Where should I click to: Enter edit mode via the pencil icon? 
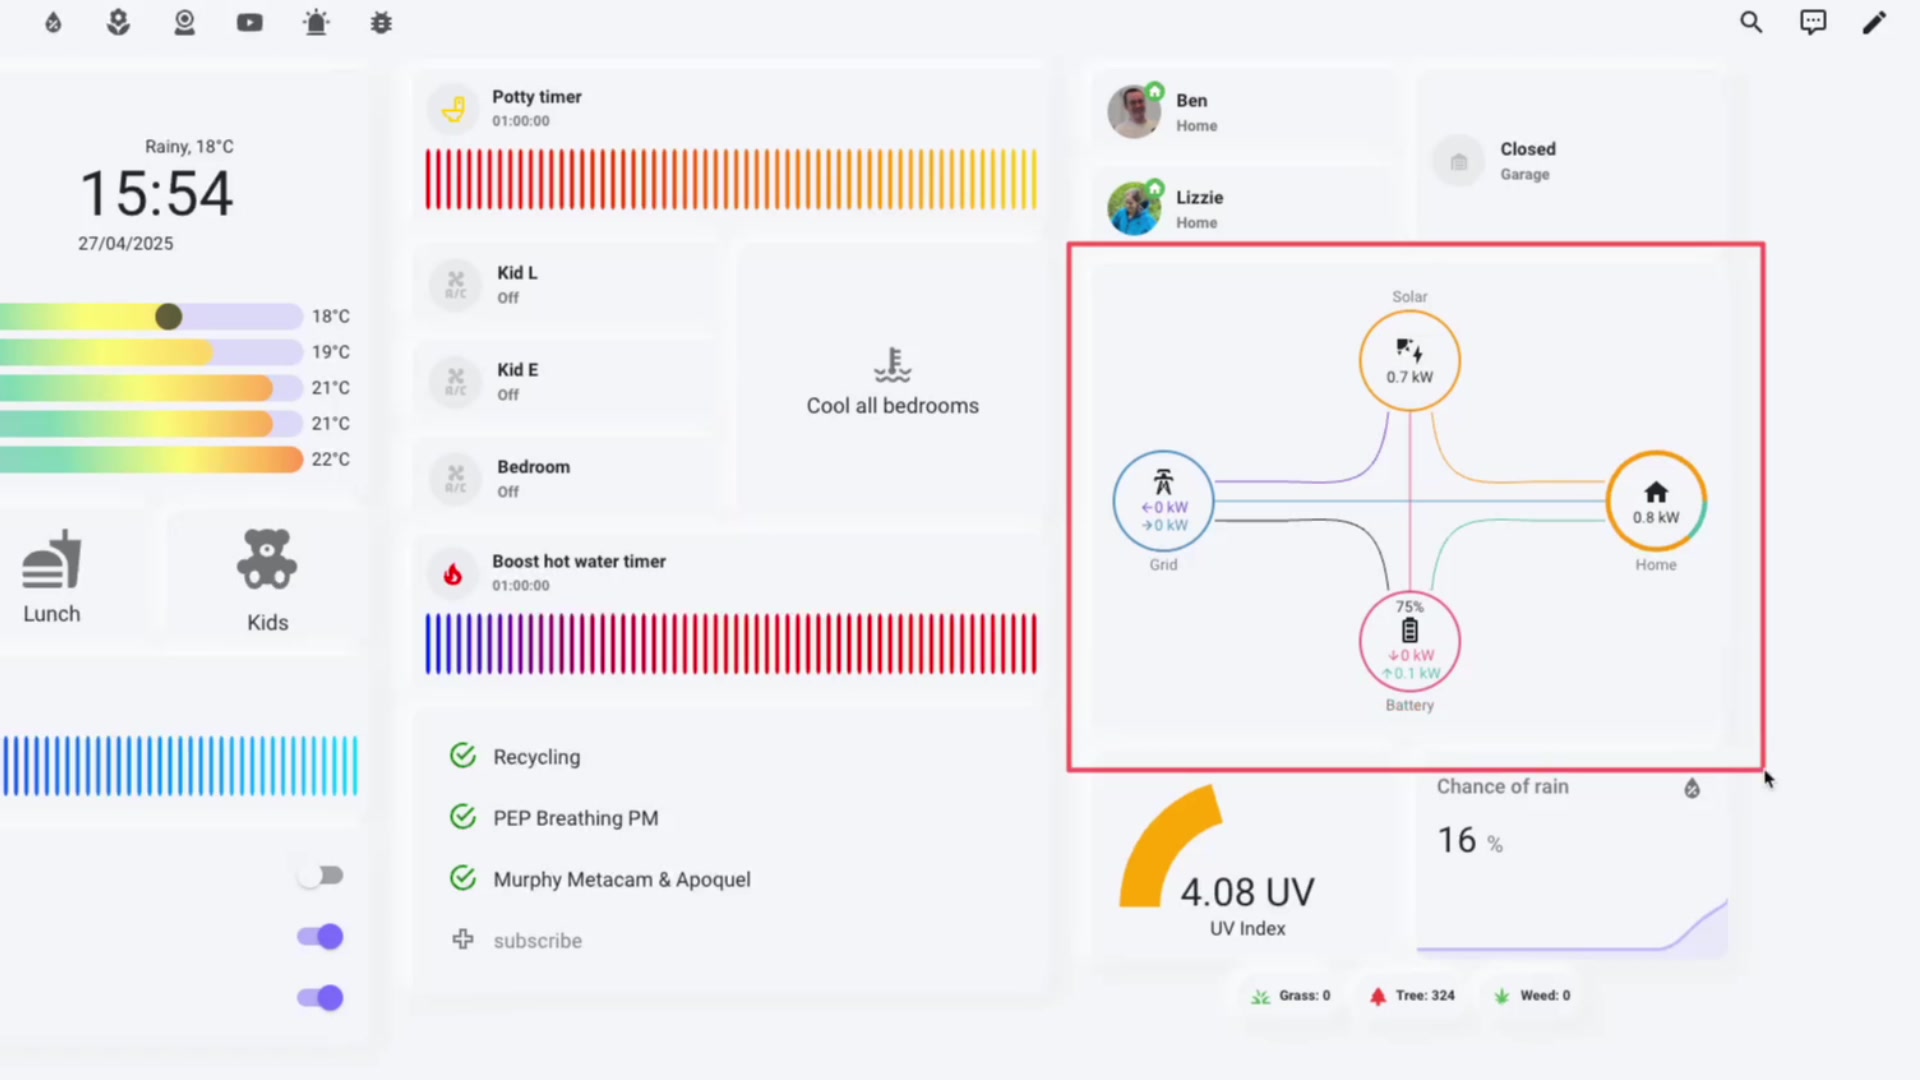[1875, 22]
